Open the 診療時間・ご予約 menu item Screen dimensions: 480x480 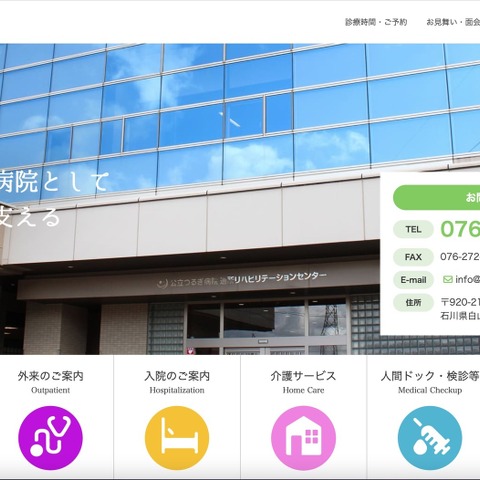(376, 22)
